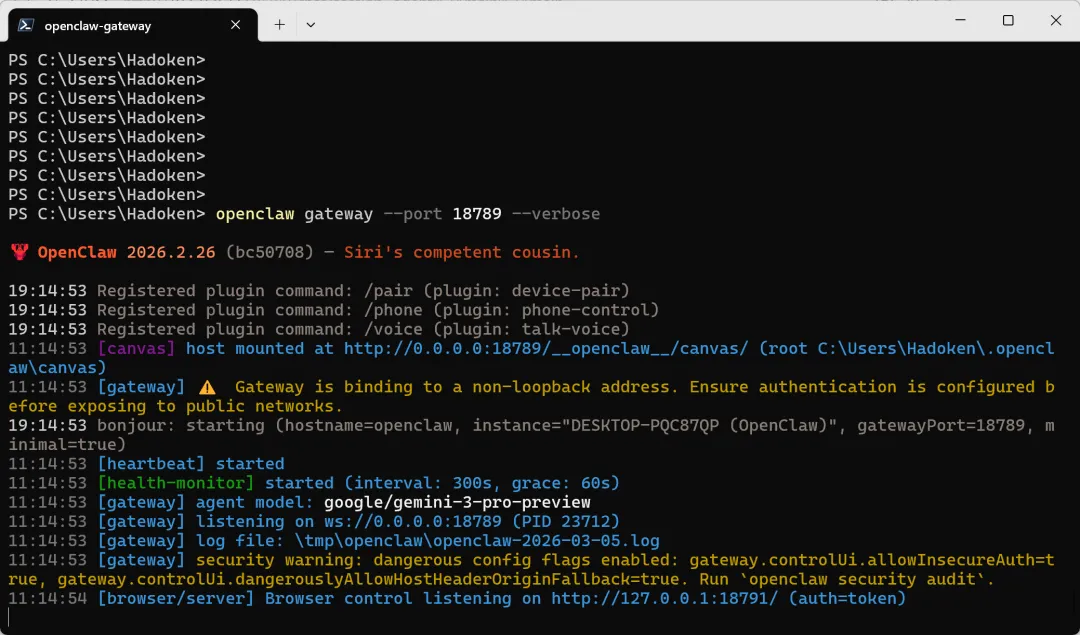
Task: Click the '[browser/server]' log tag
Action: pos(176,598)
